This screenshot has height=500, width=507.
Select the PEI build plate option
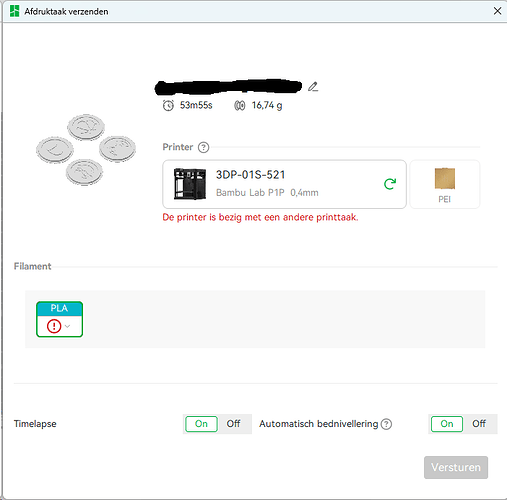445,184
